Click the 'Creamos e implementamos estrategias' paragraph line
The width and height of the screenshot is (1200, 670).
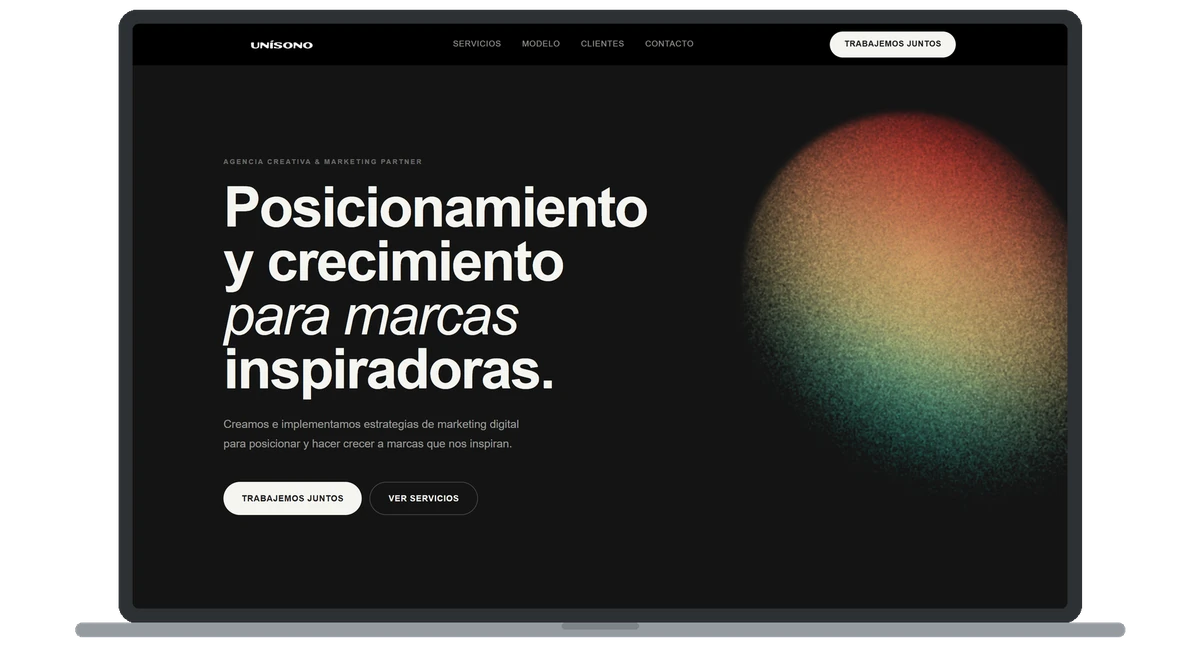(371, 424)
